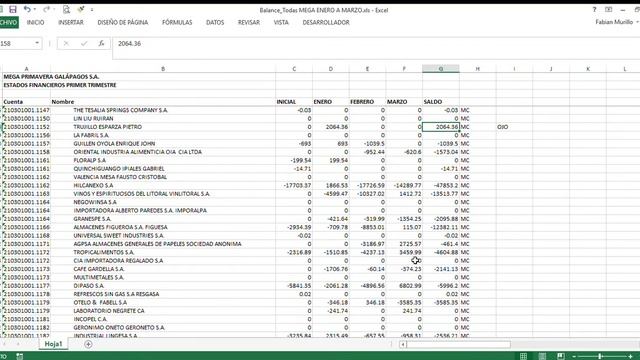Click the Enter checkmark icon in the formula bar

pos(84,43)
